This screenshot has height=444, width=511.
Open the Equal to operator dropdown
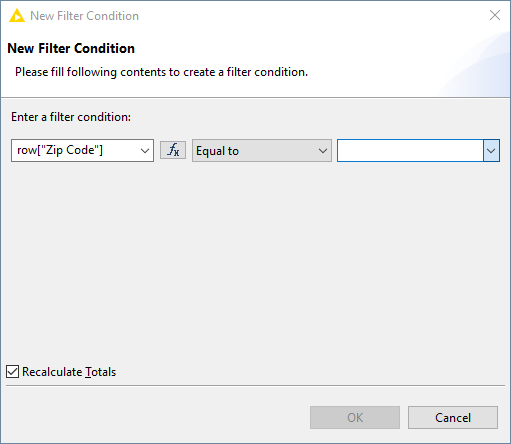[x=262, y=151]
